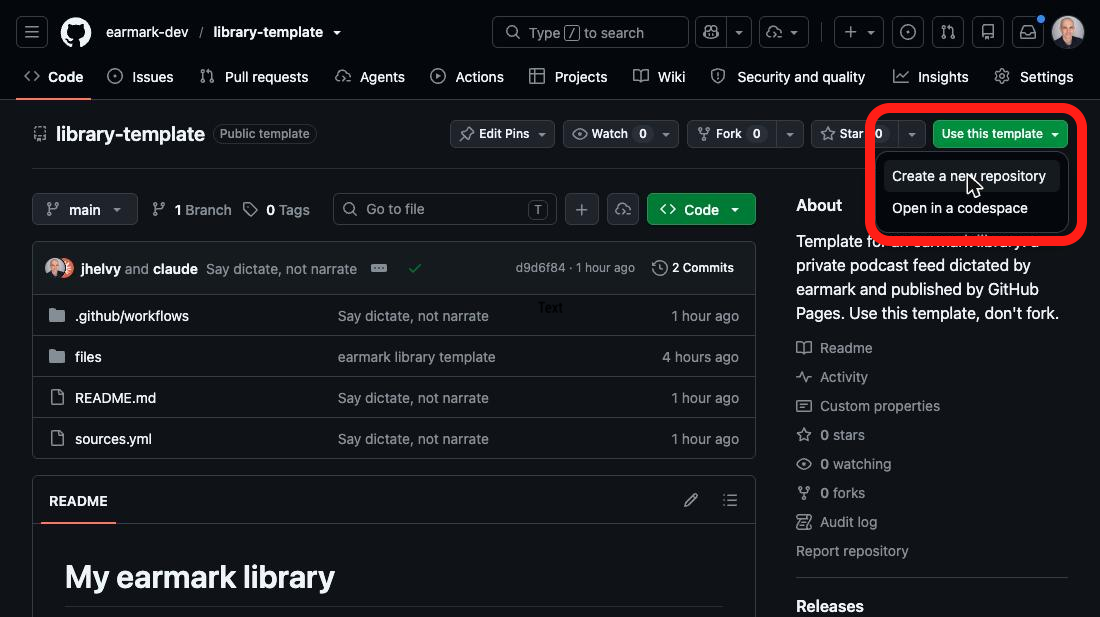Open the agents dropdown icon in header
This screenshot has height=617, width=1100.
click(x=783, y=32)
